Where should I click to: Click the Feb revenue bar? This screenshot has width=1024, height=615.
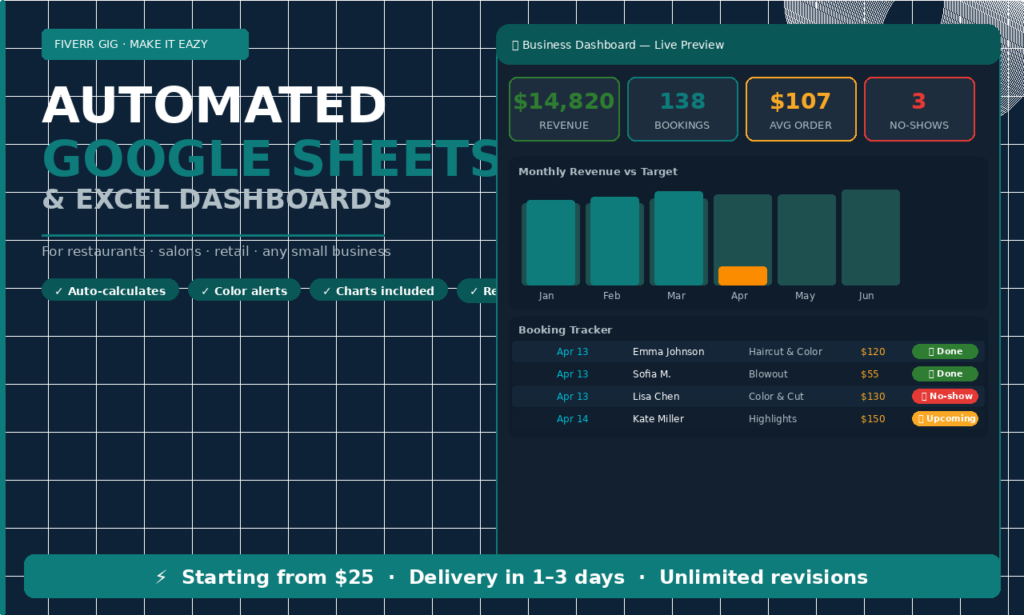(615, 241)
